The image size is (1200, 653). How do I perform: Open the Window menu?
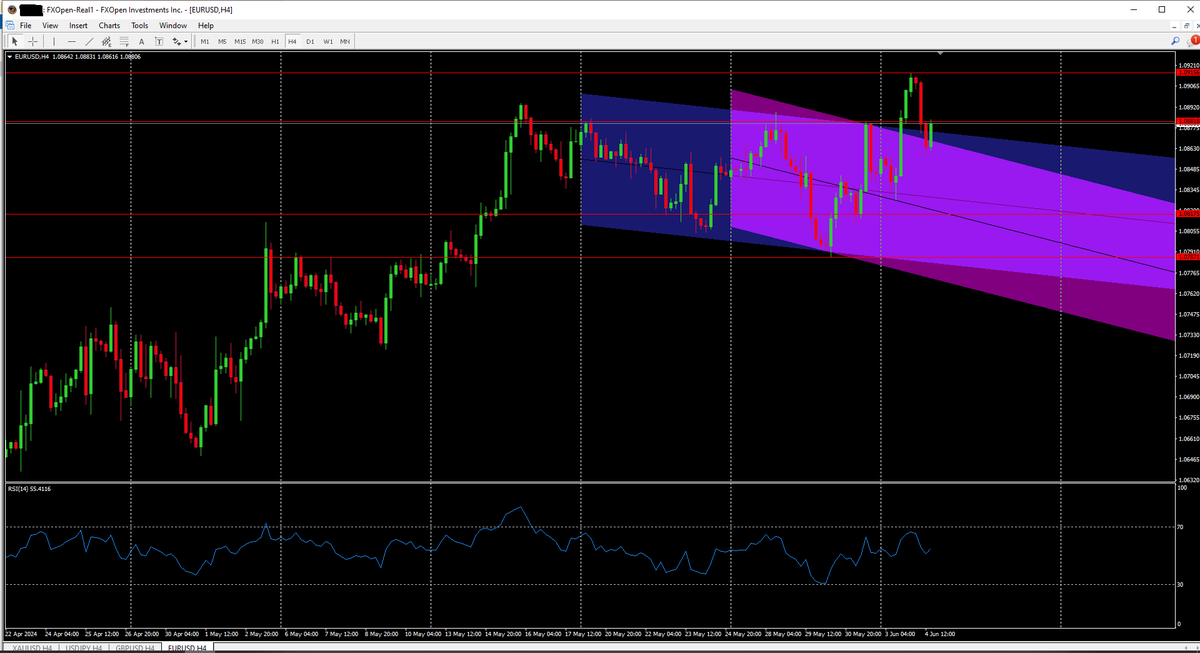click(x=173, y=25)
